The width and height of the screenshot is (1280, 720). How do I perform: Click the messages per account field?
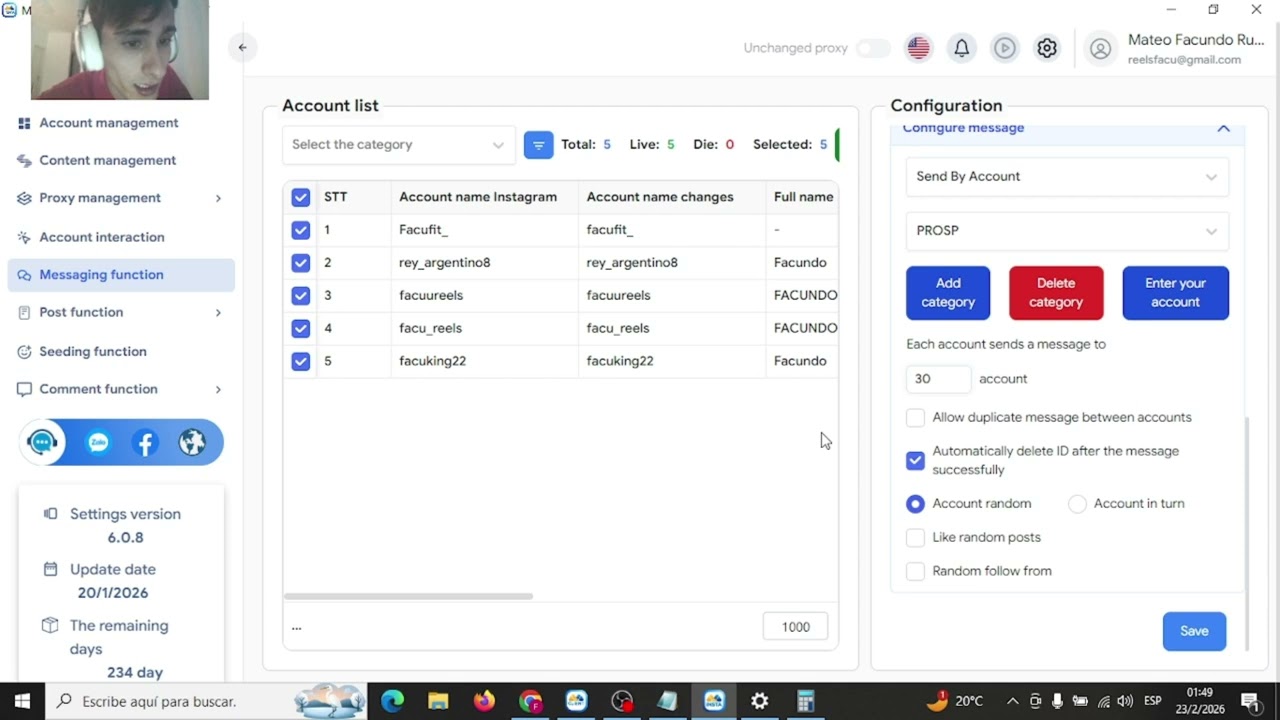[938, 379]
